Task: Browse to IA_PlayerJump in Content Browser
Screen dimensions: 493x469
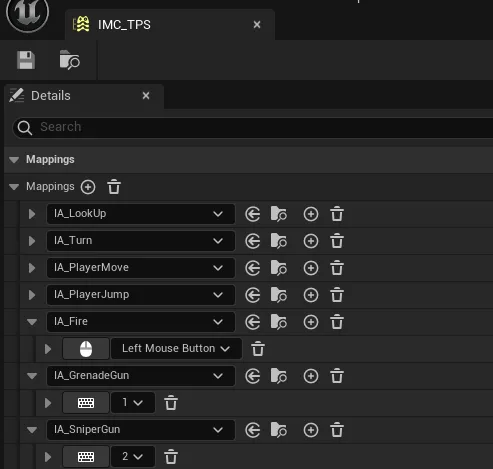Action: 279,295
